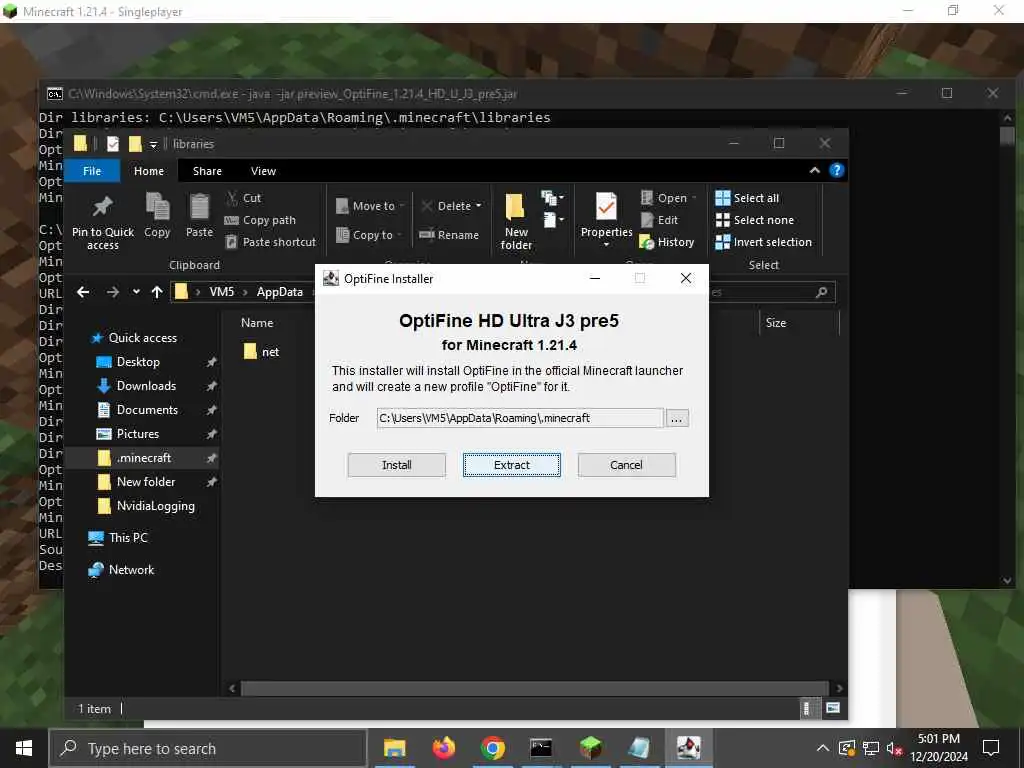Open the Minecraft taskbar icon

pyautogui.click(x=590, y=748)
